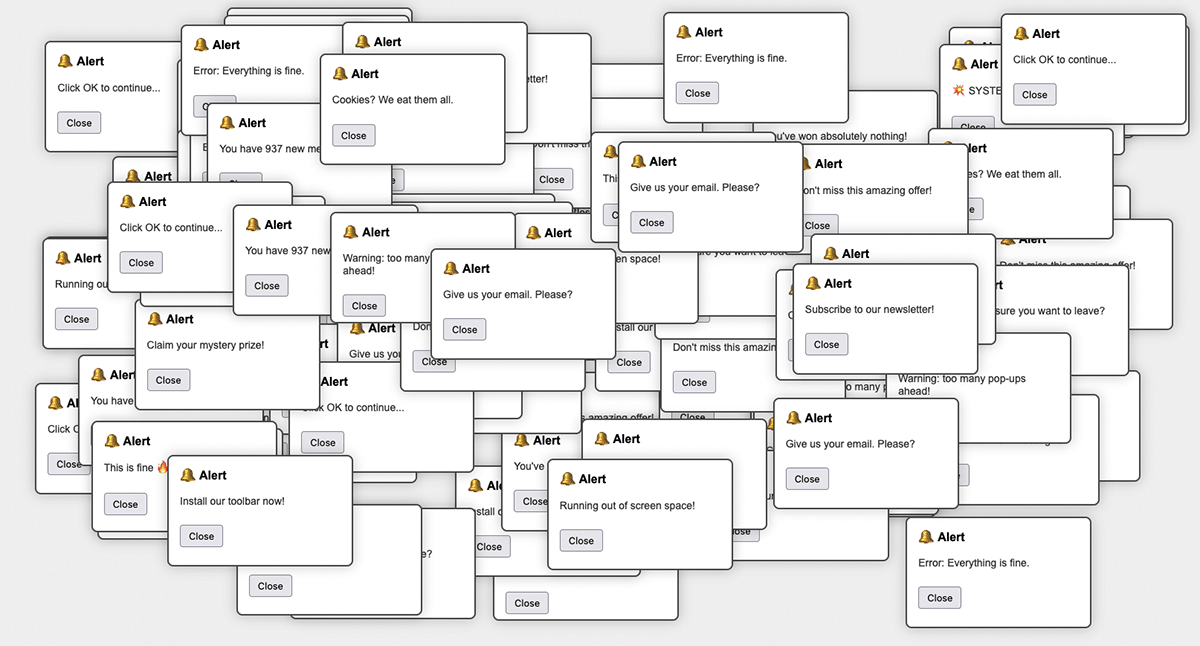Click the bell icon in This is fine alert
The image size is (1200, 646).
[112, 441]
